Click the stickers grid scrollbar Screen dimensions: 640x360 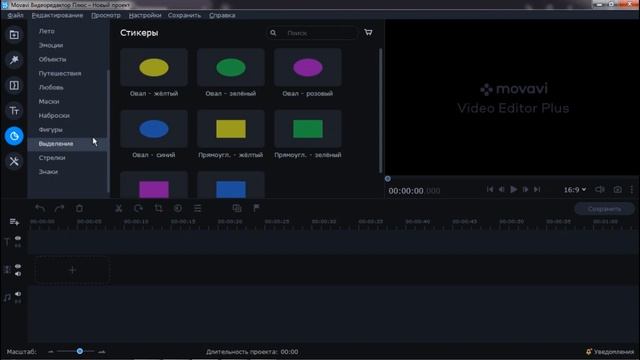coord(380,110)
